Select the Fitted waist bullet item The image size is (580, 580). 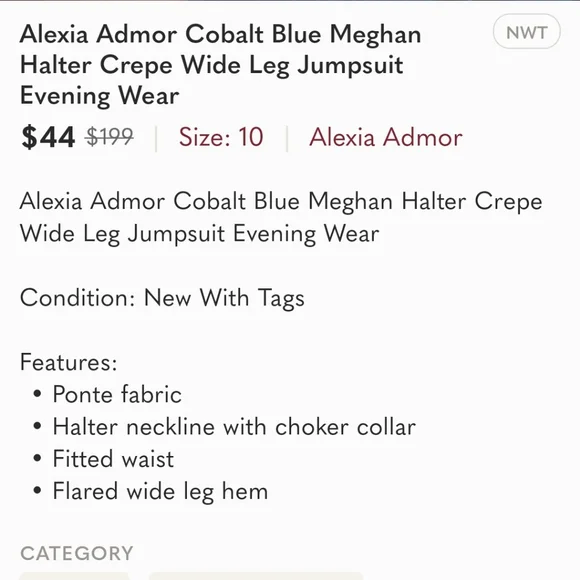[113, 459]
